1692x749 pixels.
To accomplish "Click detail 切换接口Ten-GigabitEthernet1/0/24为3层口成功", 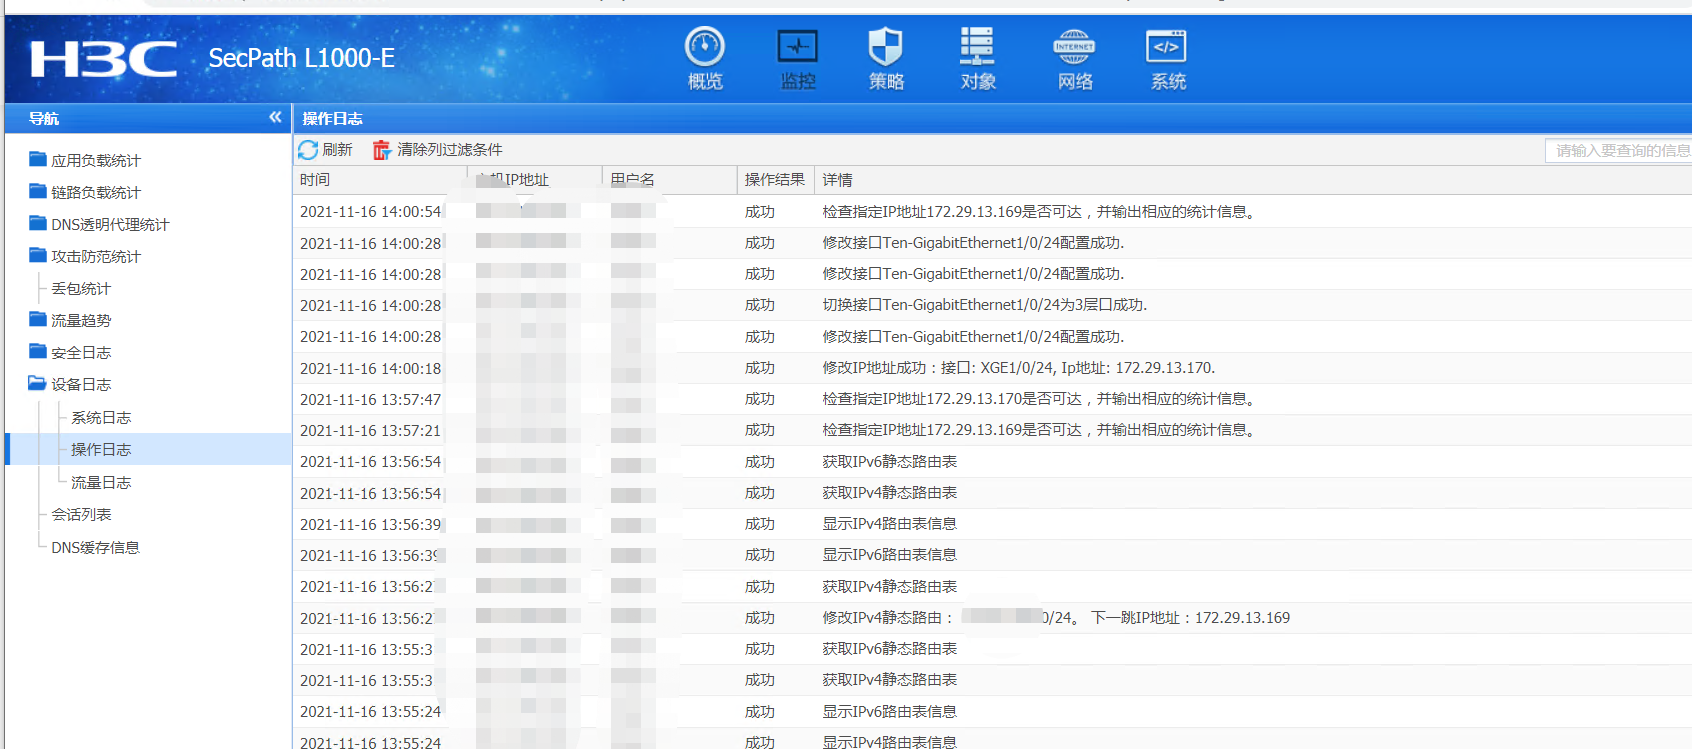I will pos(984,305).
